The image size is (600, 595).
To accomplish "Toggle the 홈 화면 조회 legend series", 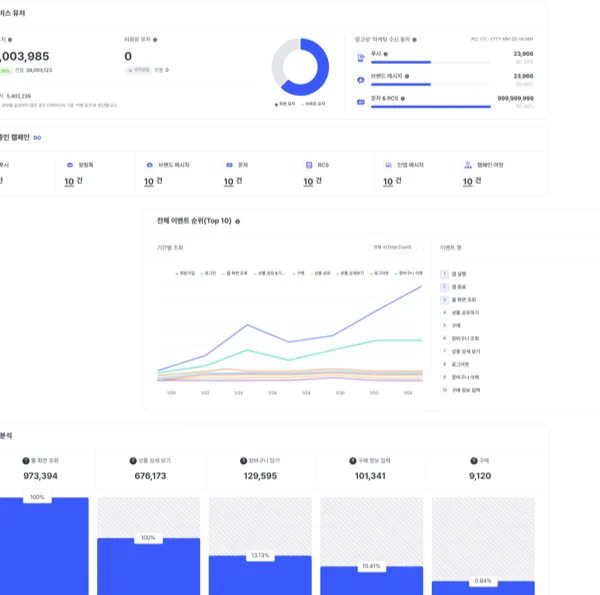I will 235,273.
